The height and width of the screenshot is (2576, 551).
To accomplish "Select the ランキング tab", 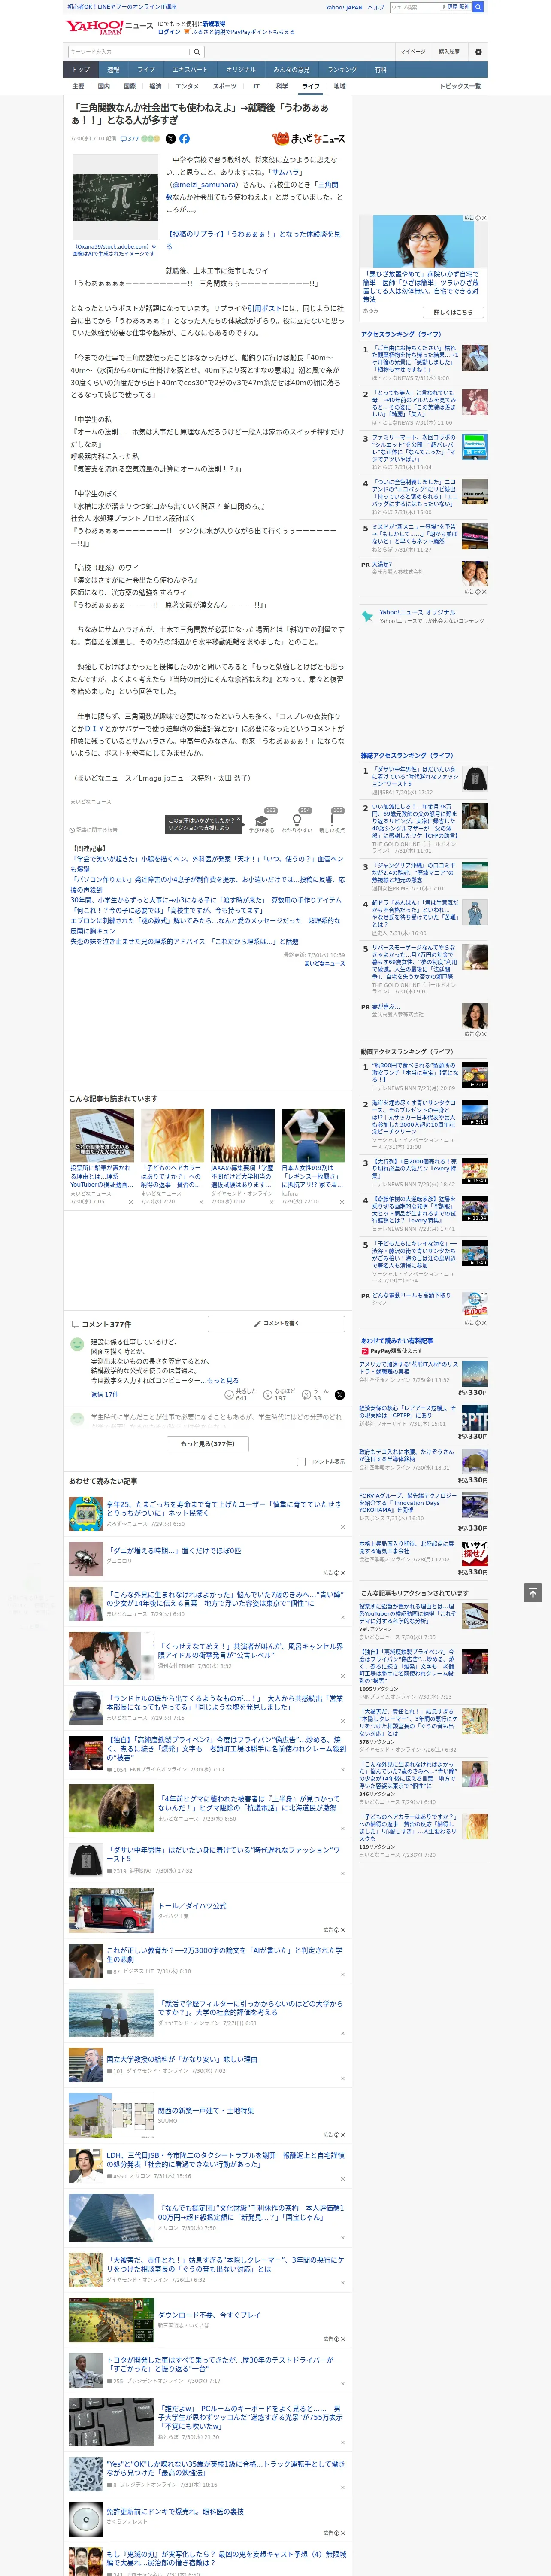I will coord(342,70).
